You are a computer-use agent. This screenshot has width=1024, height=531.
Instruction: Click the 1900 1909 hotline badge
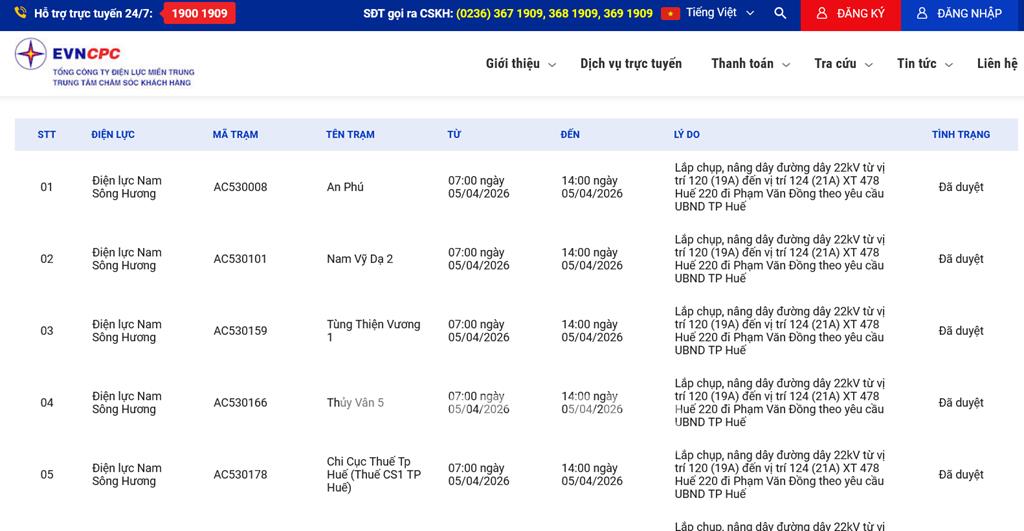(199, 14)
